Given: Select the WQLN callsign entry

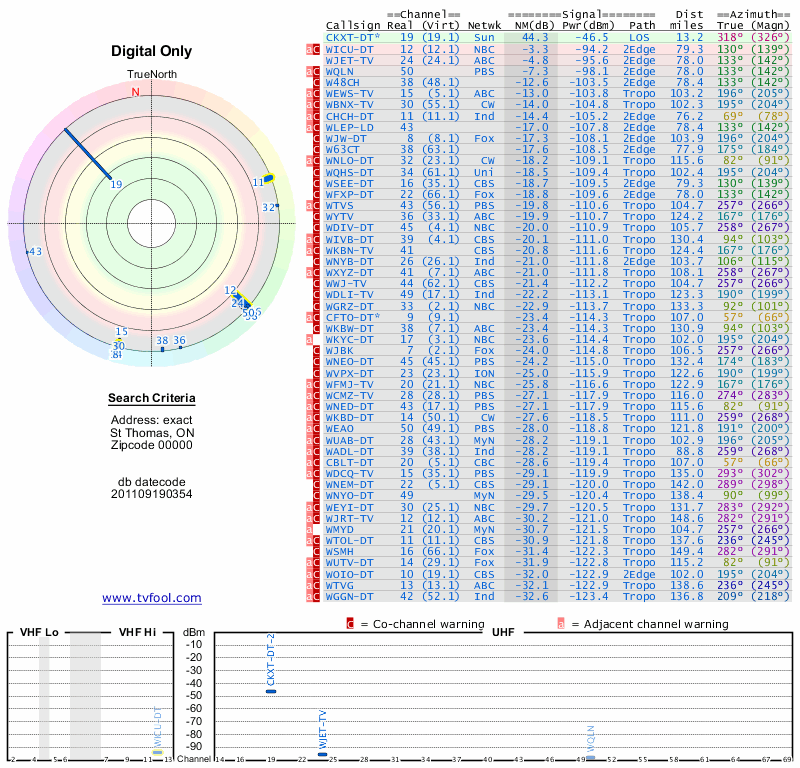Looking at the screenshot, I should pos(340,72).
